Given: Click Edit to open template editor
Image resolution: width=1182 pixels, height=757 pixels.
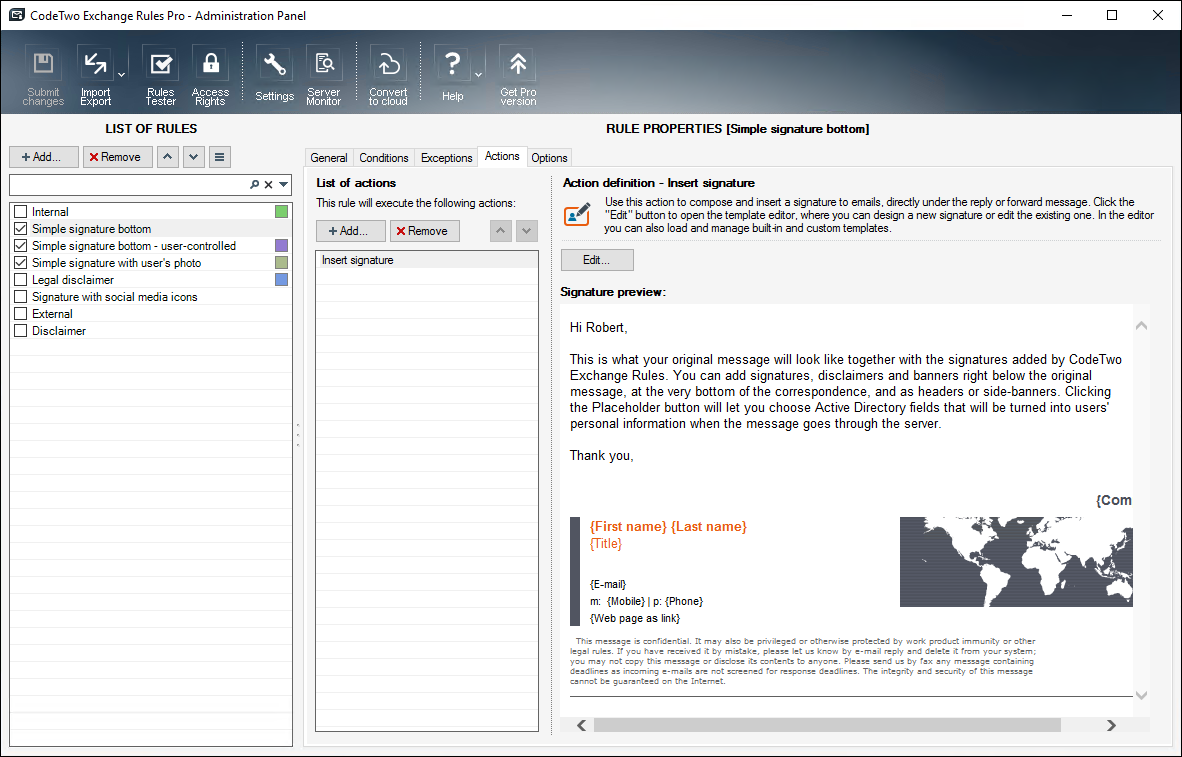Looking at the screenshot, I should [597, 259].
